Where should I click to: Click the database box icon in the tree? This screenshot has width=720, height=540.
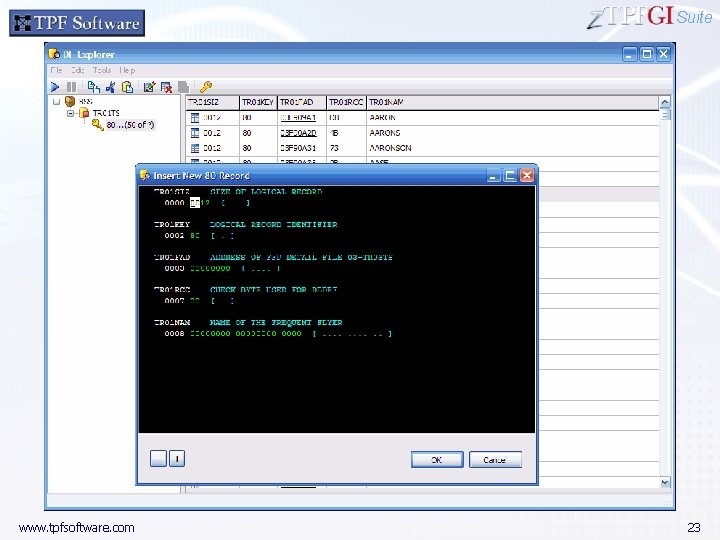[70, 101]
